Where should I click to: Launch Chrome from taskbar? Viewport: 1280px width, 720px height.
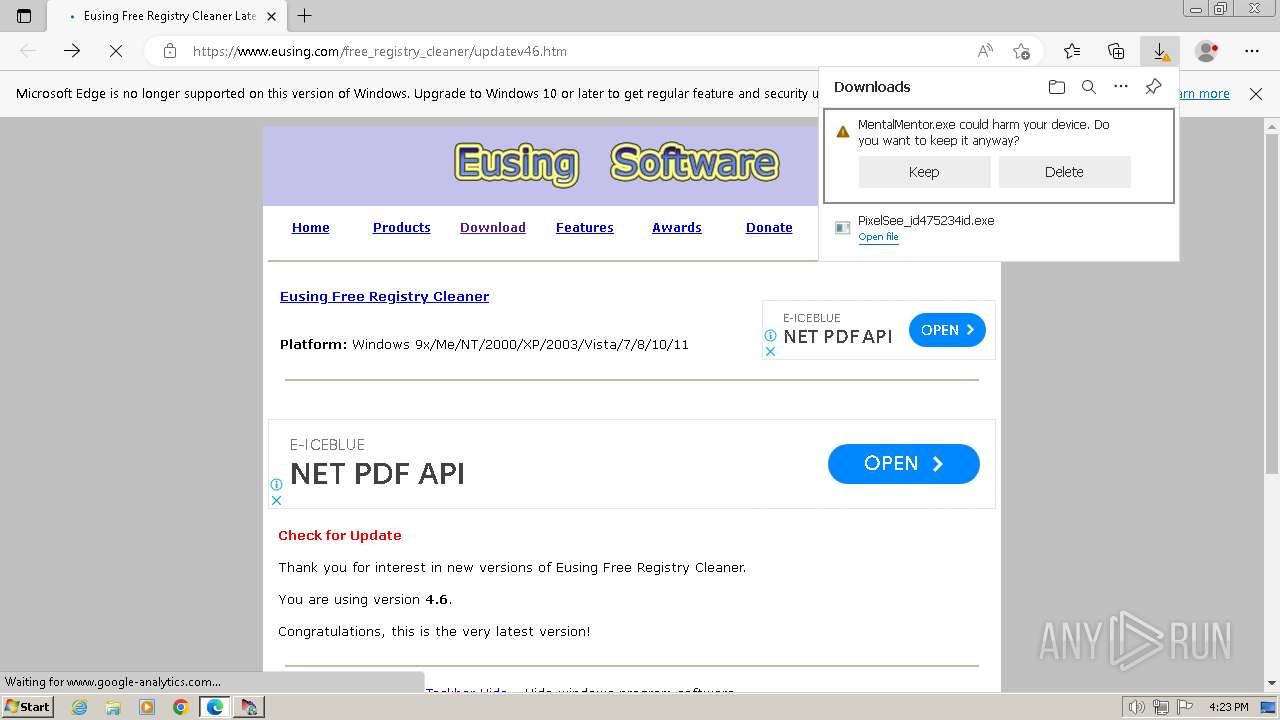click(x=180, y=707)
